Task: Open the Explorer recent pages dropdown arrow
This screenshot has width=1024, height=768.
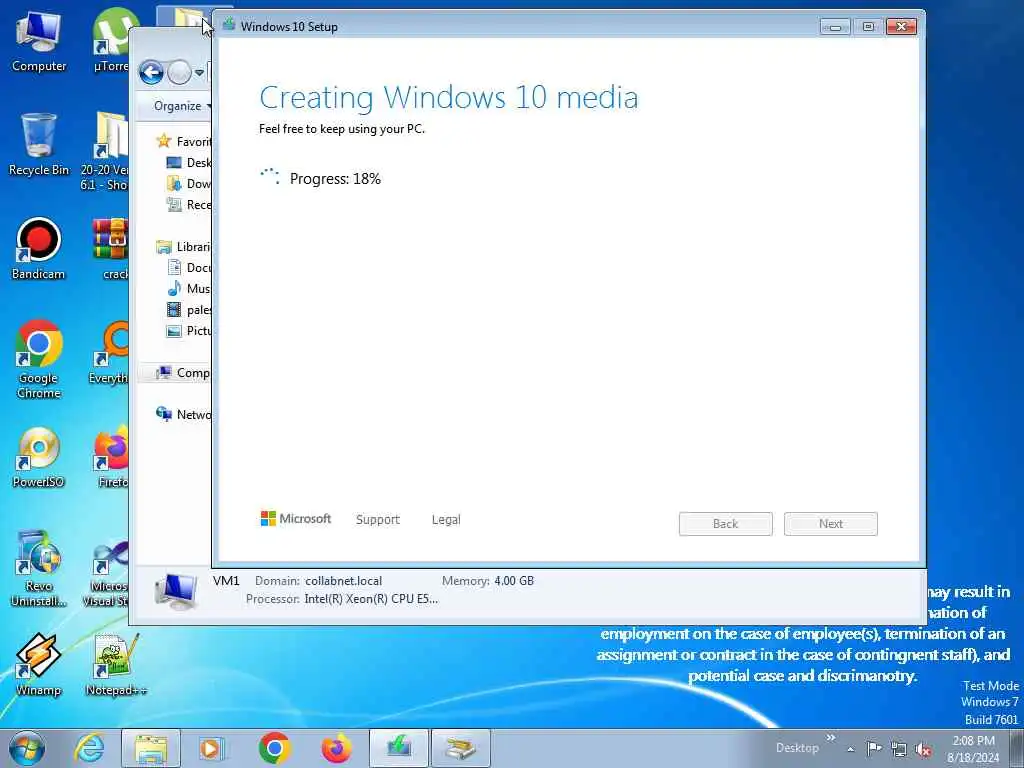Action: (x=199, y=73)
